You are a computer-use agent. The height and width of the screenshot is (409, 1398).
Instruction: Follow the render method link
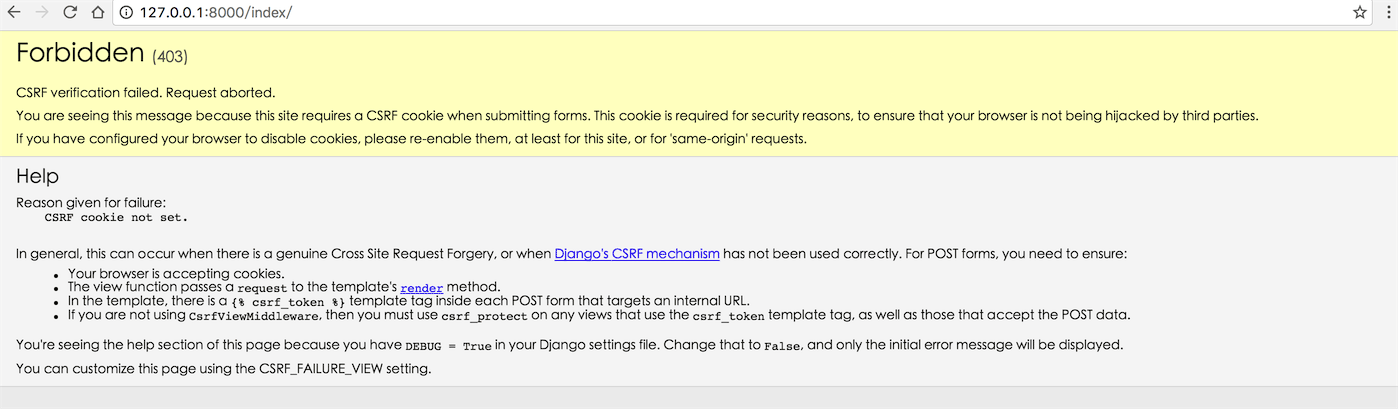point(421,287)
